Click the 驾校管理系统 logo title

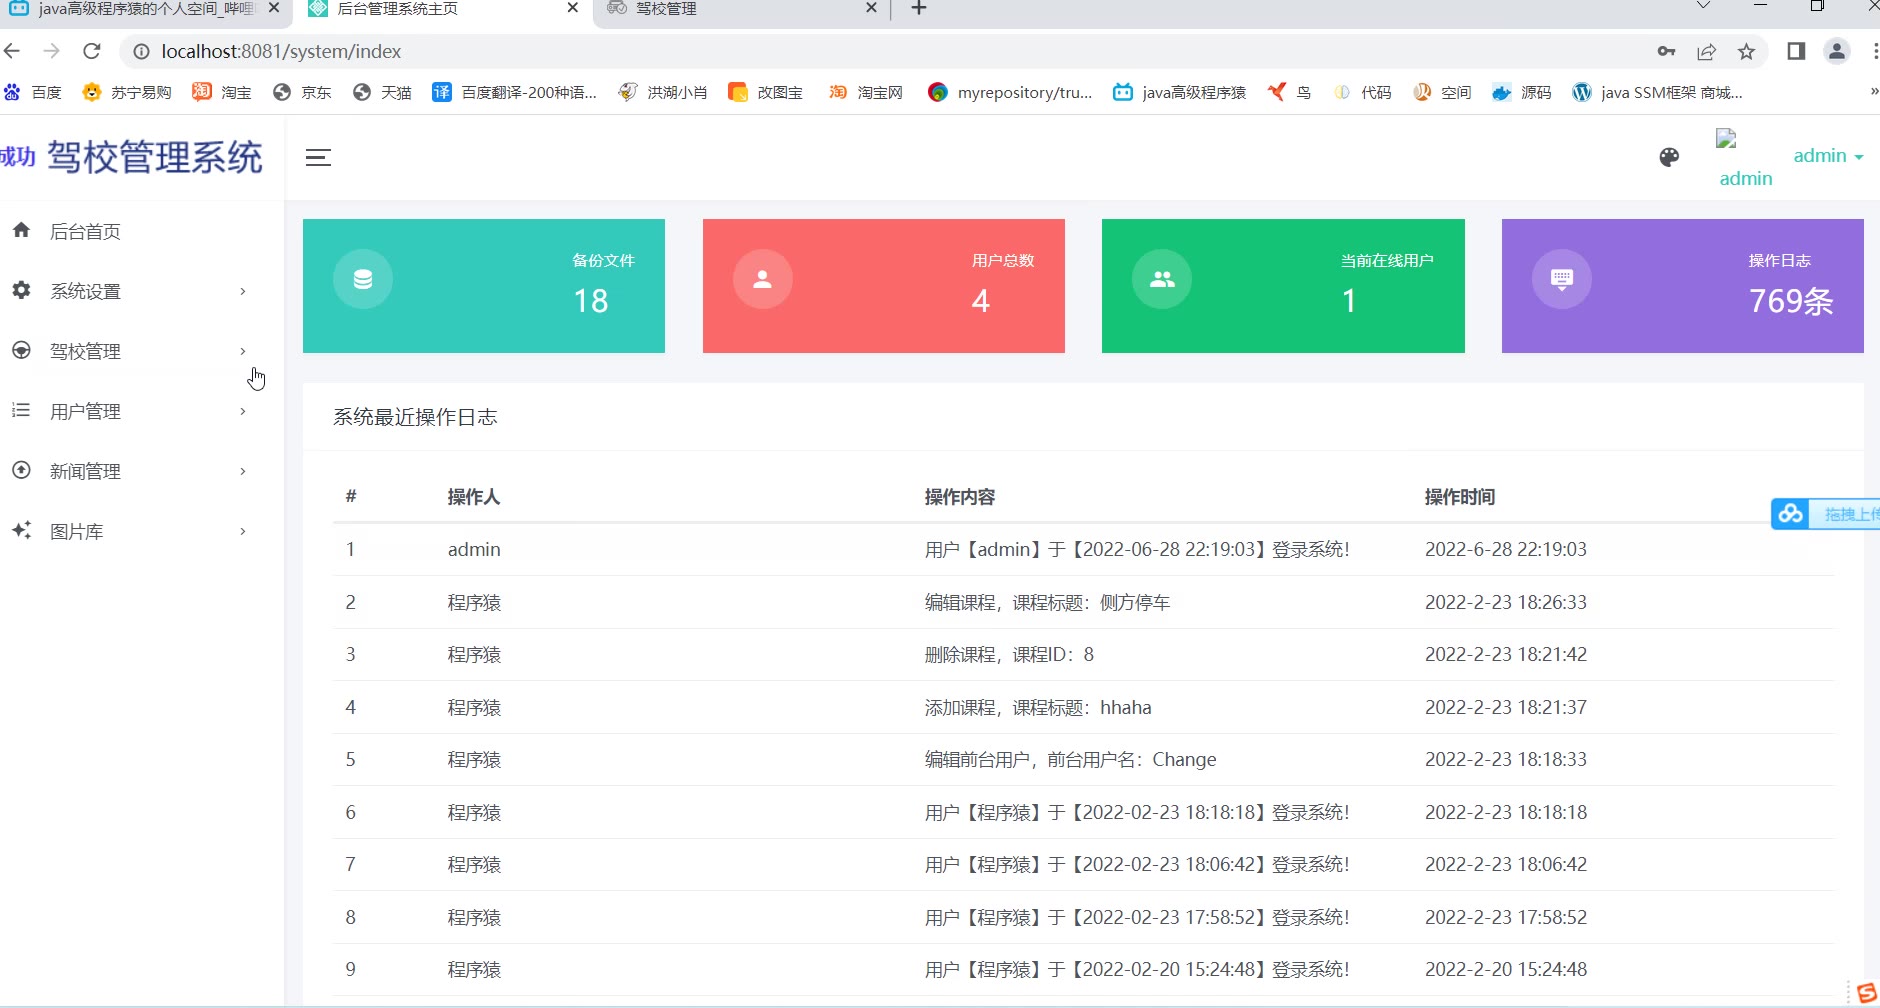155,157
